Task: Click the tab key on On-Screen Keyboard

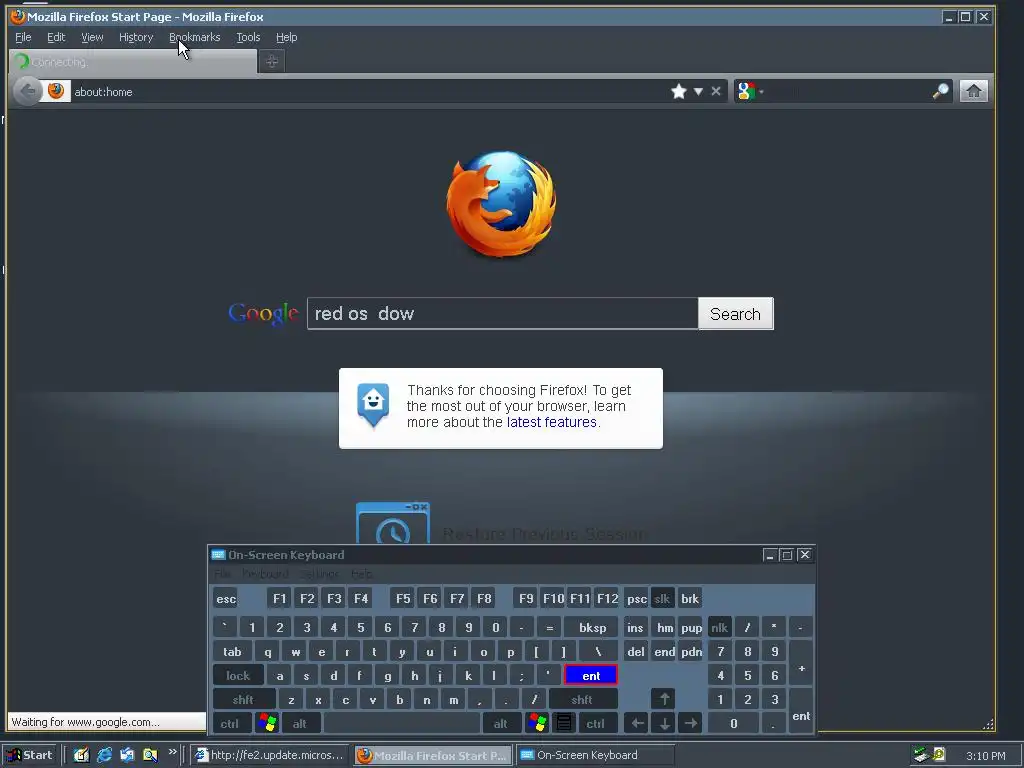Action: pyautogui.click(x=232, y=652)
